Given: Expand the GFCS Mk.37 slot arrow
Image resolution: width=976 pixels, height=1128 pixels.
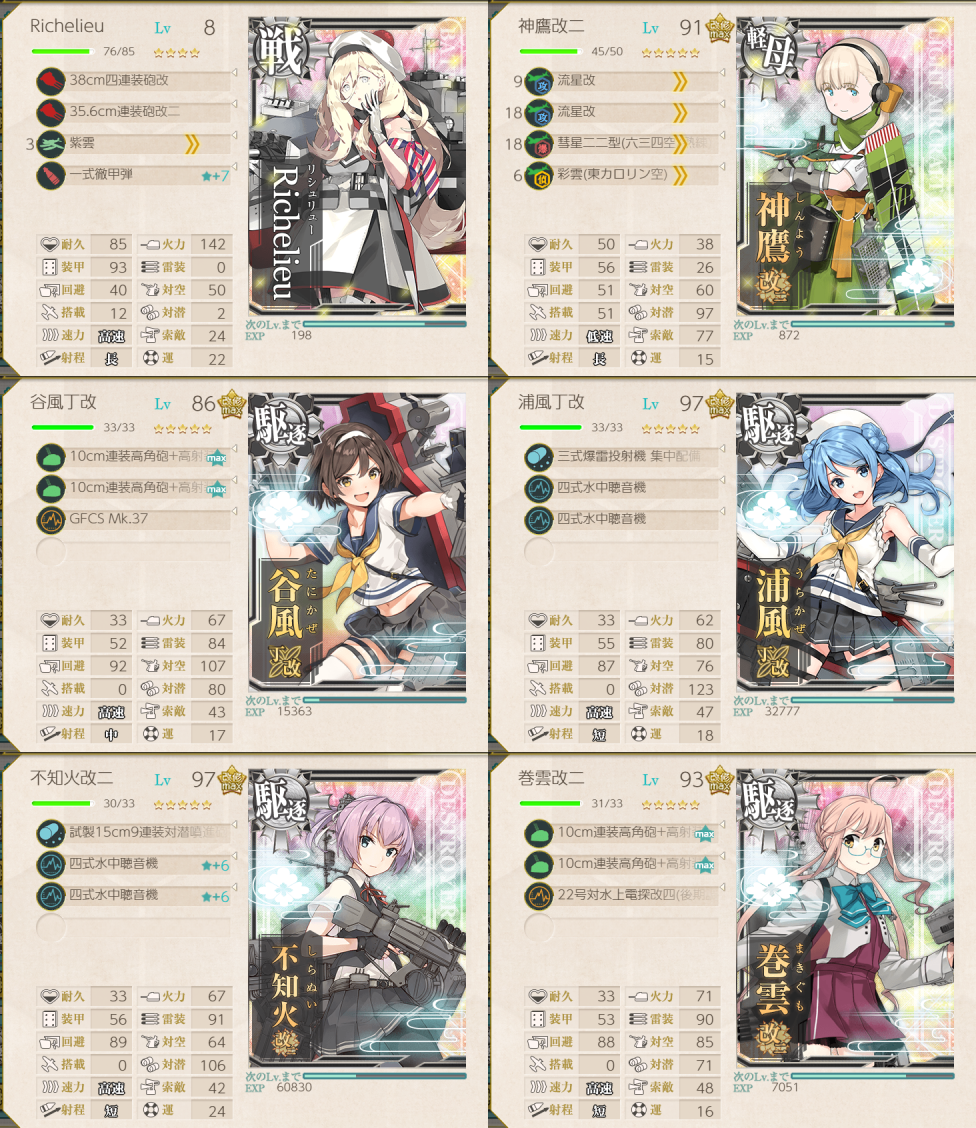Looking at the screenshot, I should (234, 511).
